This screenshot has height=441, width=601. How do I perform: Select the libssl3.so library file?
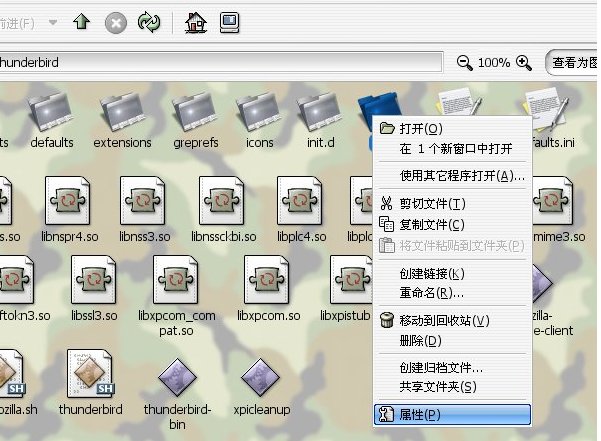[94, 289]
